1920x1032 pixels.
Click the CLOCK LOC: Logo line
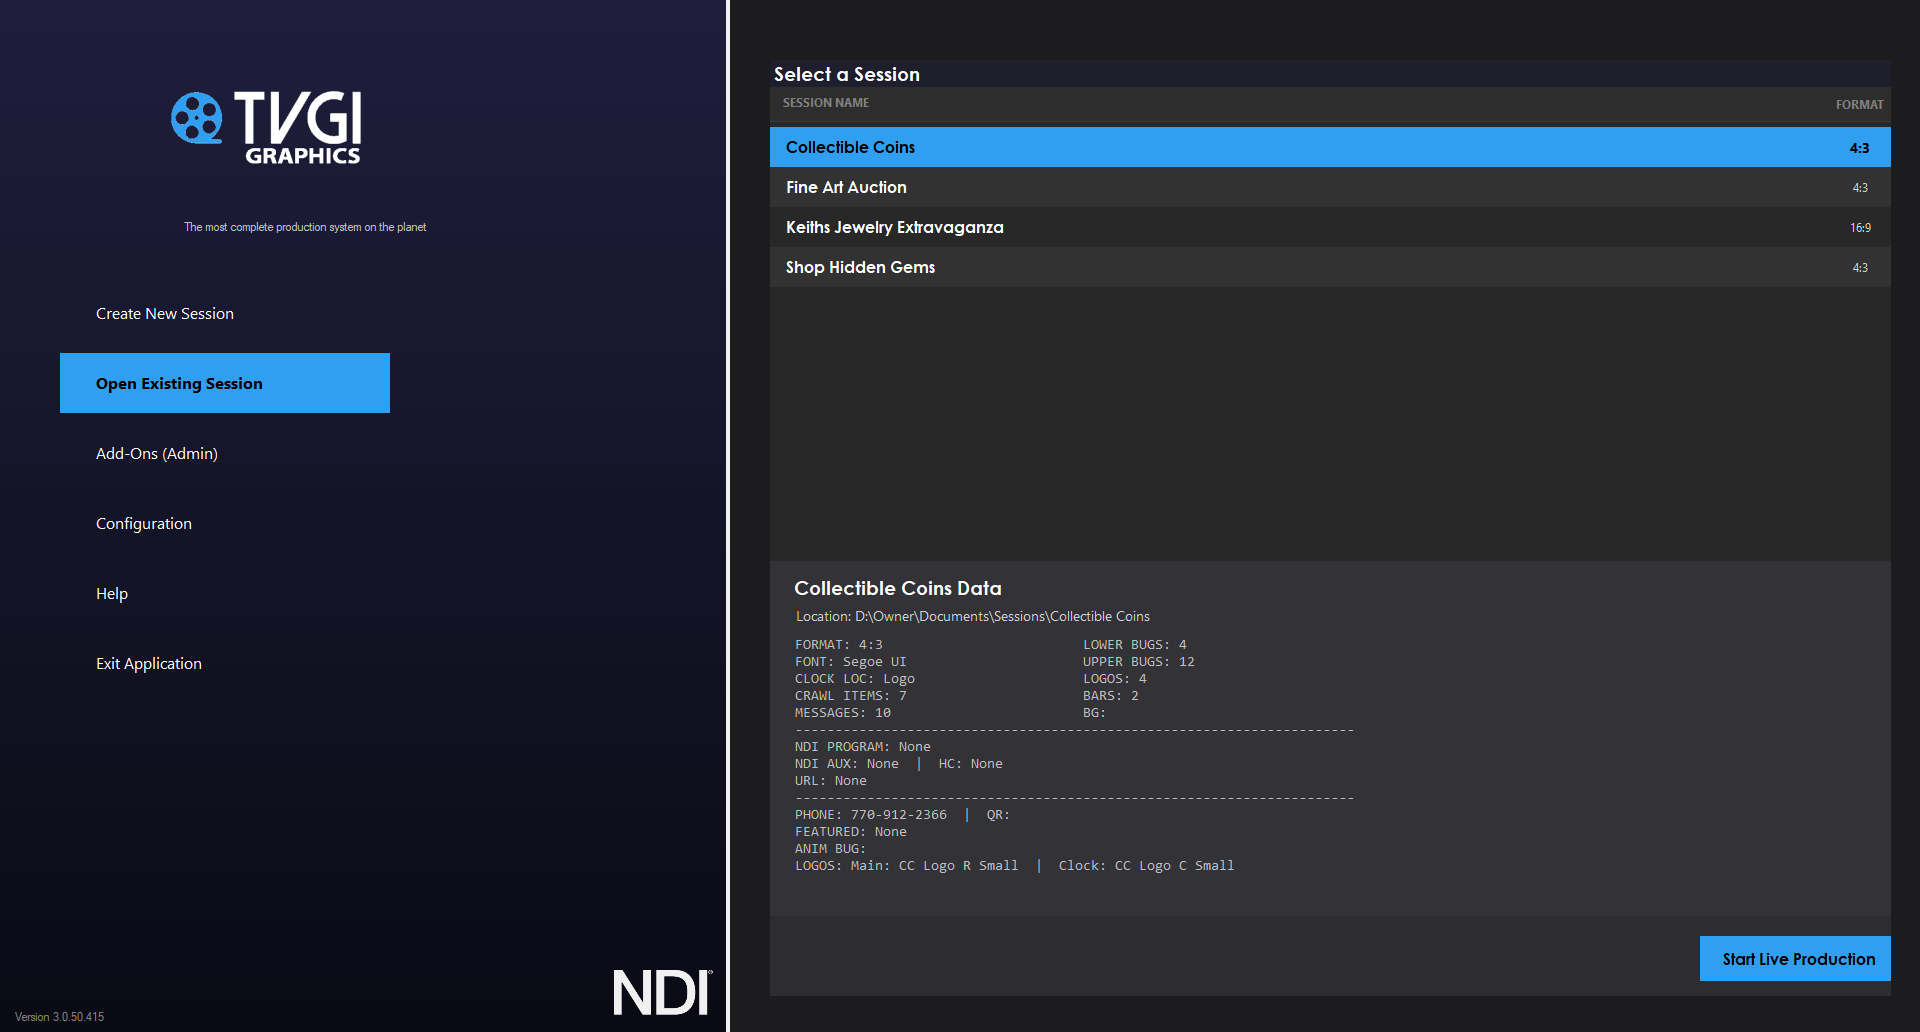[x=855, y=679]
